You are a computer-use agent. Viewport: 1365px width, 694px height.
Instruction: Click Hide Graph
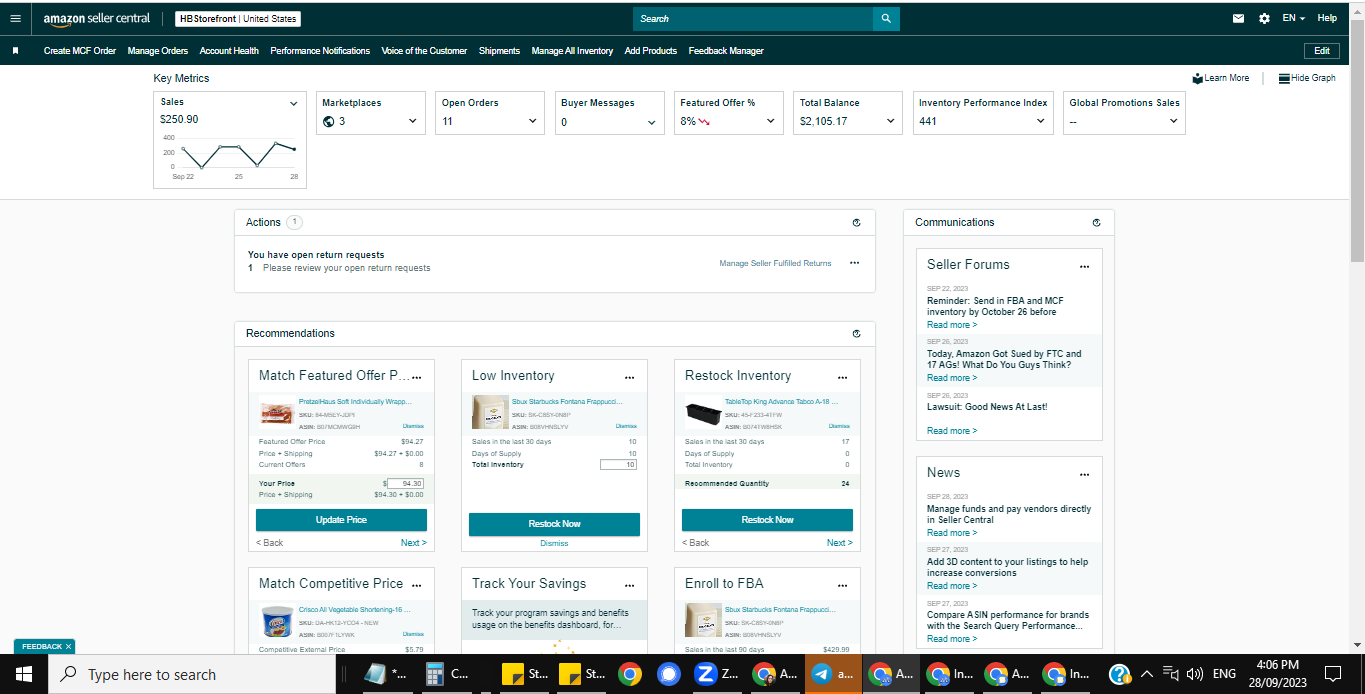tap(1307, 78)
